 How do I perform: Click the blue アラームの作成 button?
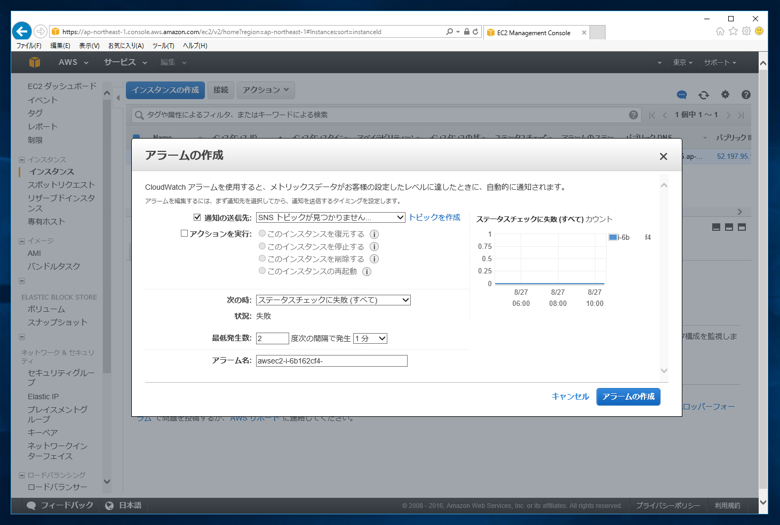tap(628, 397)
